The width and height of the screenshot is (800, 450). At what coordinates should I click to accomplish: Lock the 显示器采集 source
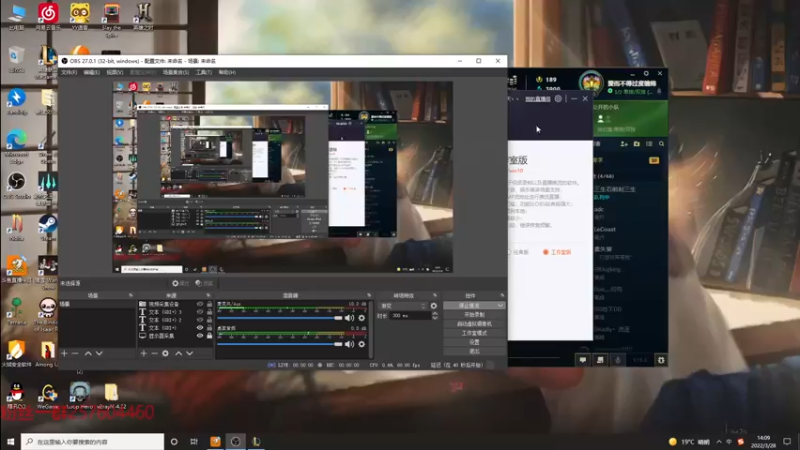209,336
